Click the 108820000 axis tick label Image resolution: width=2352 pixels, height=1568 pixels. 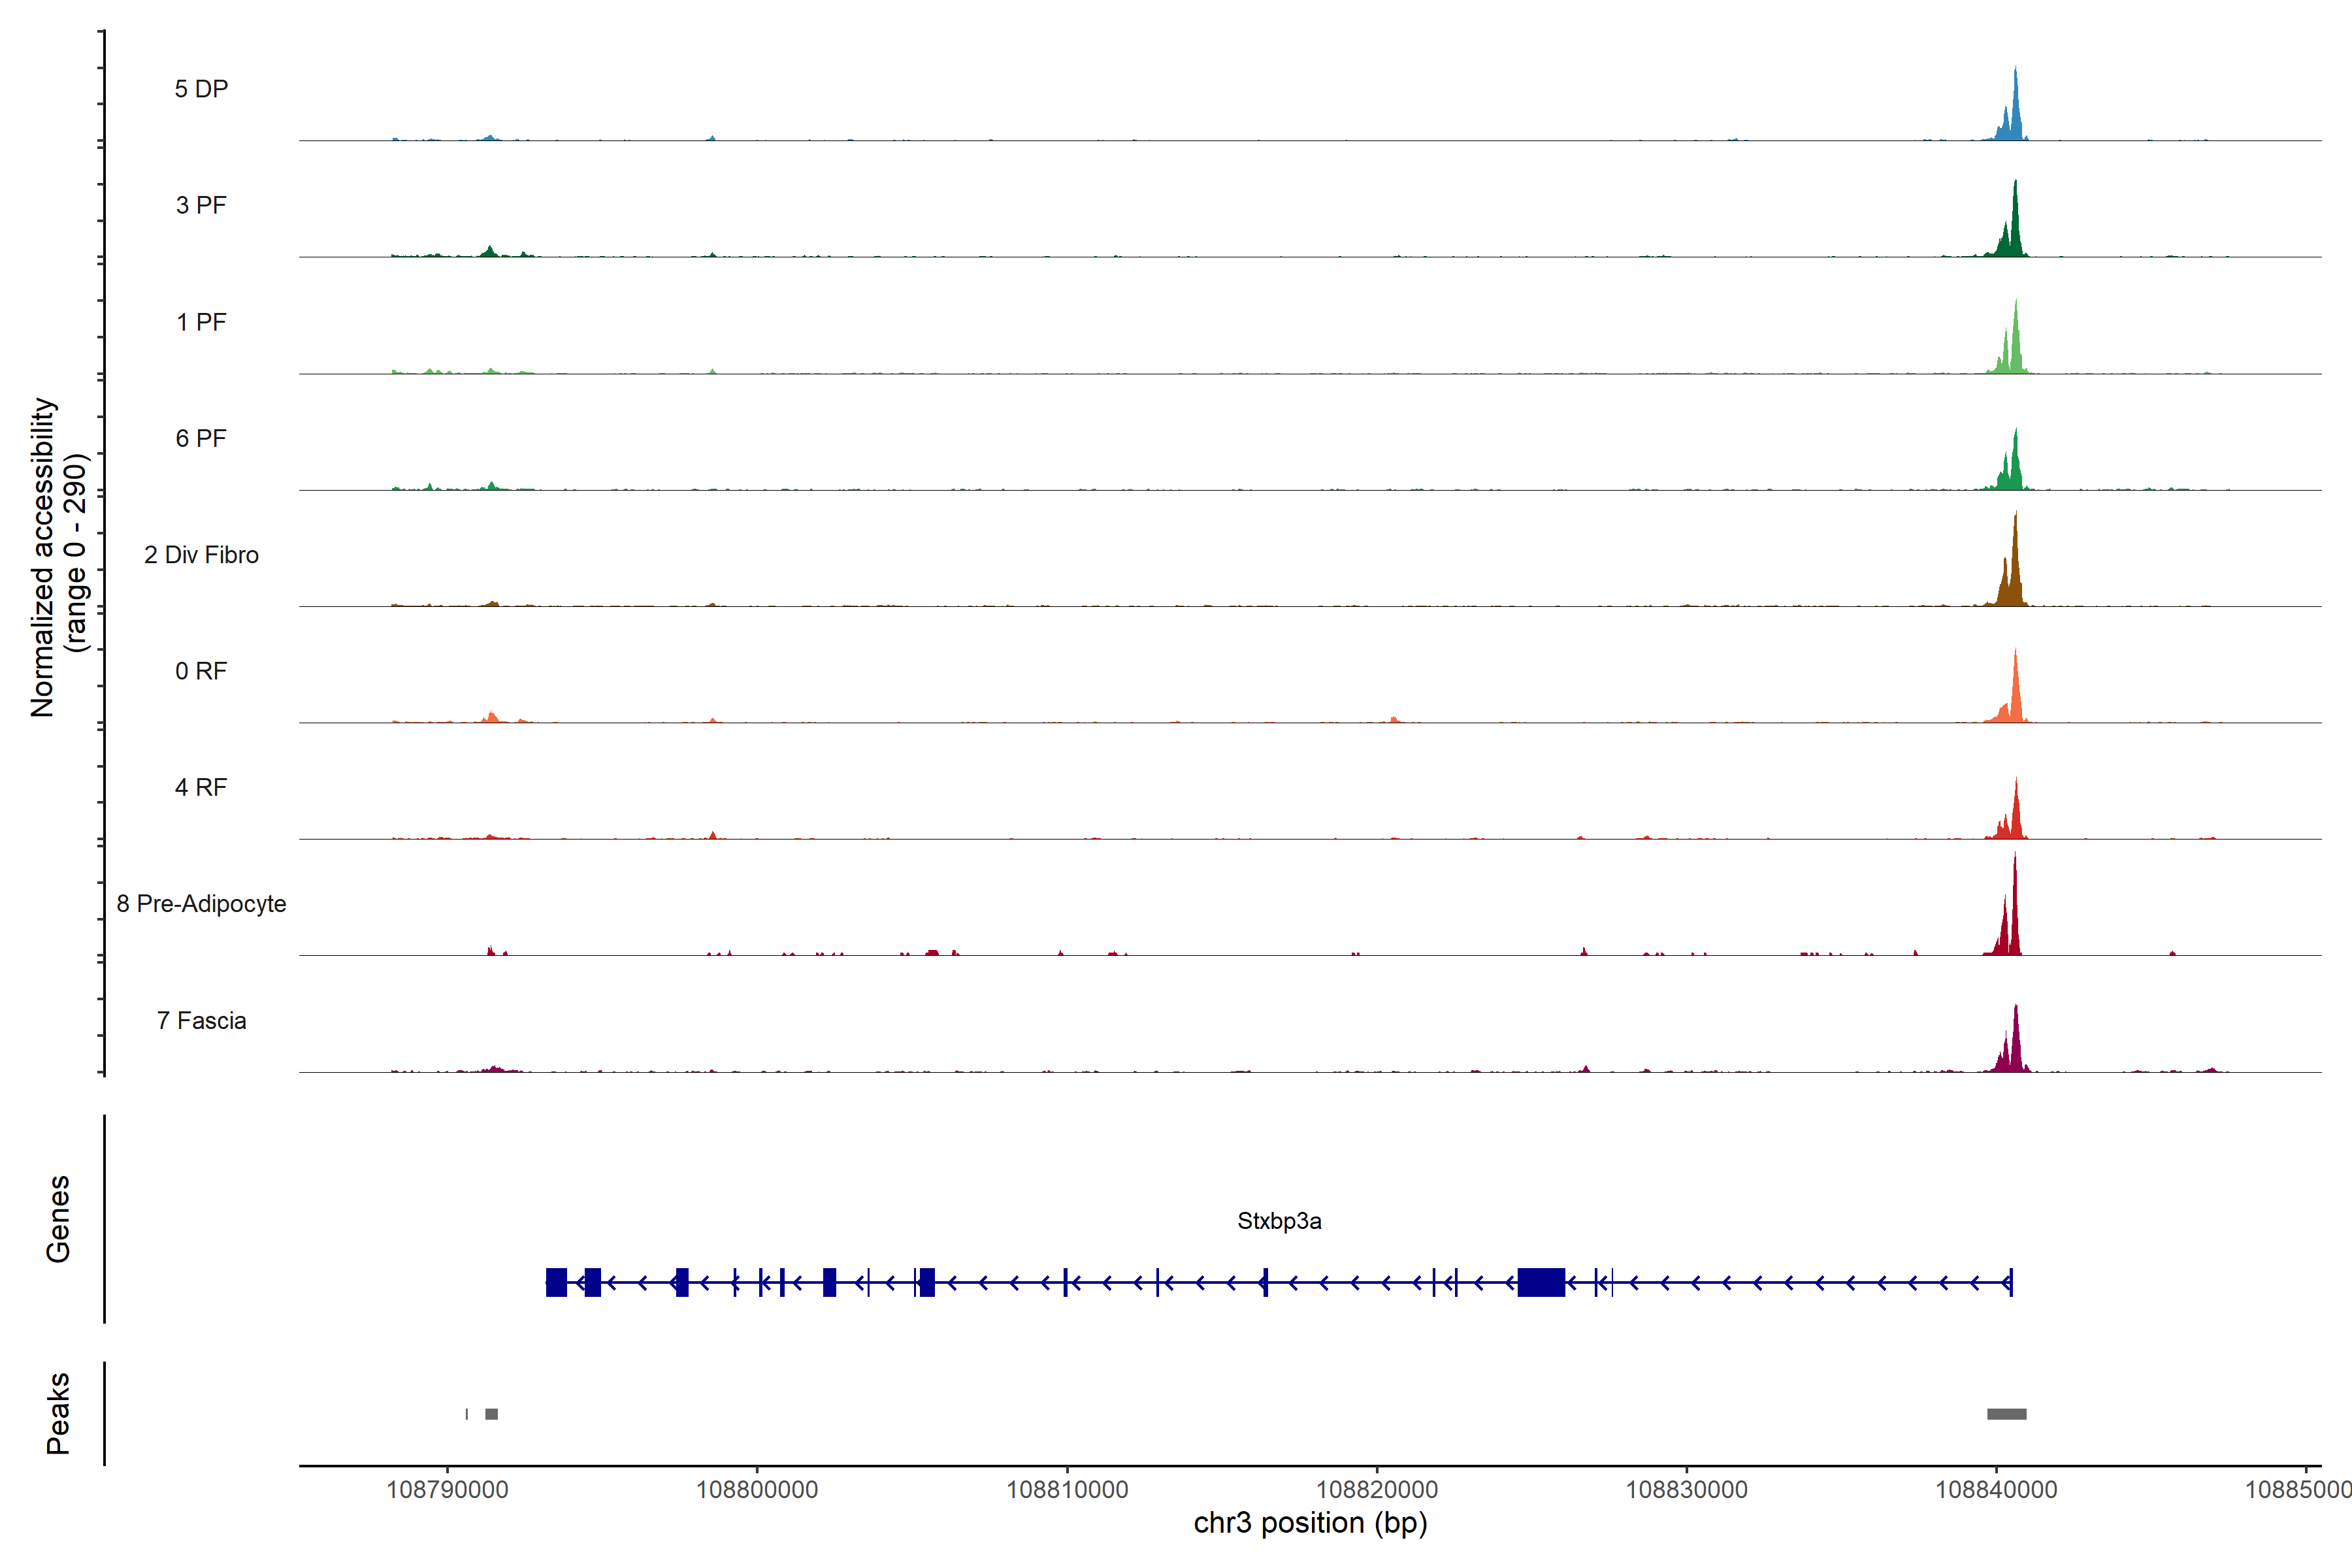click(1377, 1490)
